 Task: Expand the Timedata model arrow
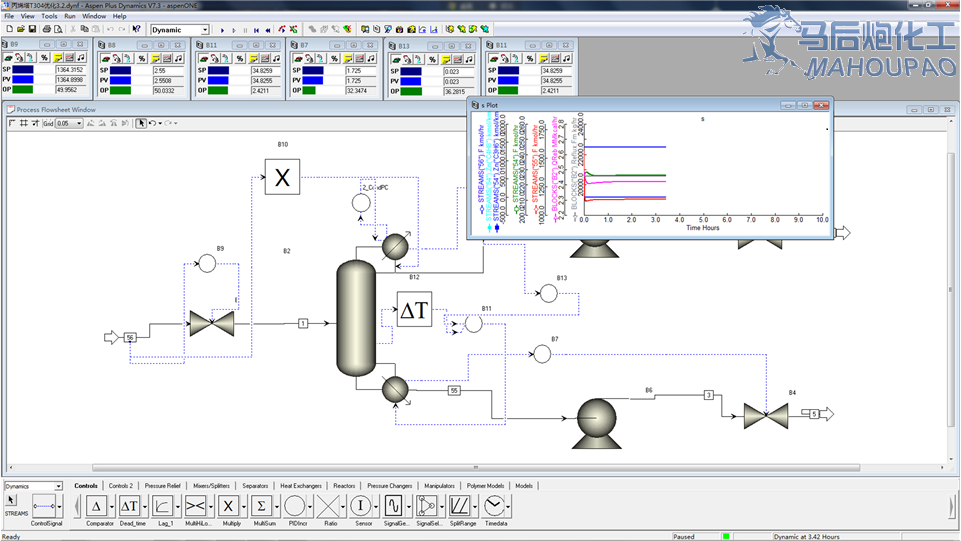(x=509, y=506)
